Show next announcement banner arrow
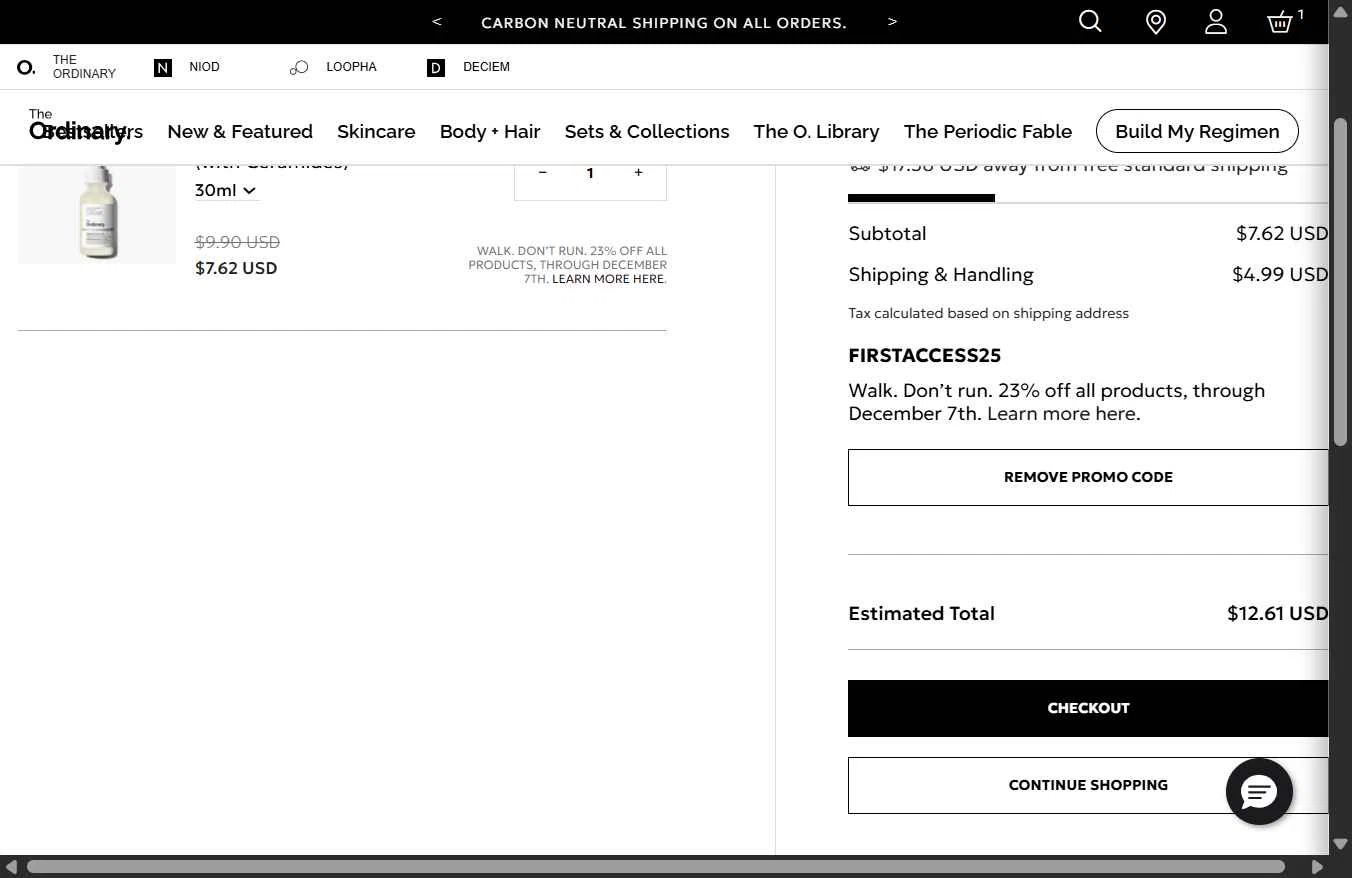The width and height of the screenshot is (1352, 878). click(x=892, y=21)
